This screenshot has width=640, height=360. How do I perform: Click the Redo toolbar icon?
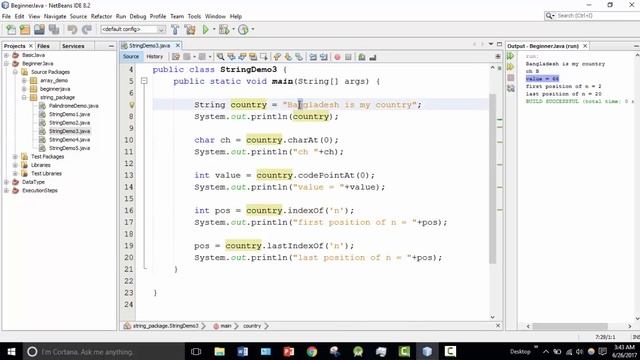tap(87, 29)
